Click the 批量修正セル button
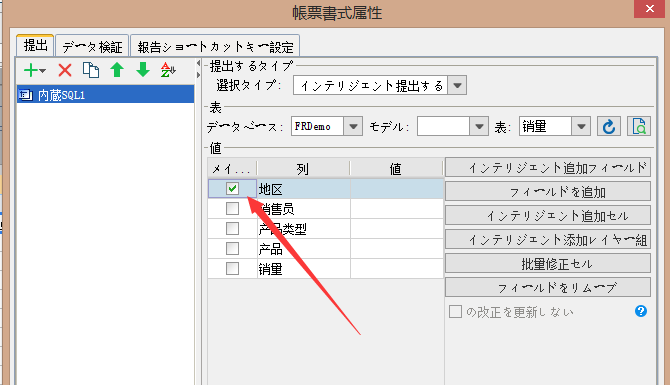 (548, 264)
